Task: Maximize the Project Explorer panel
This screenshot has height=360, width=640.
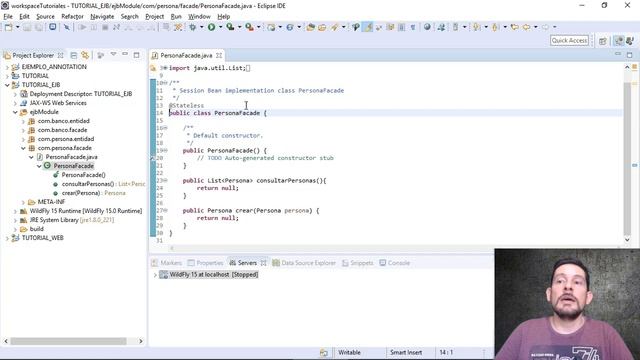Action: tap(136, 55)
